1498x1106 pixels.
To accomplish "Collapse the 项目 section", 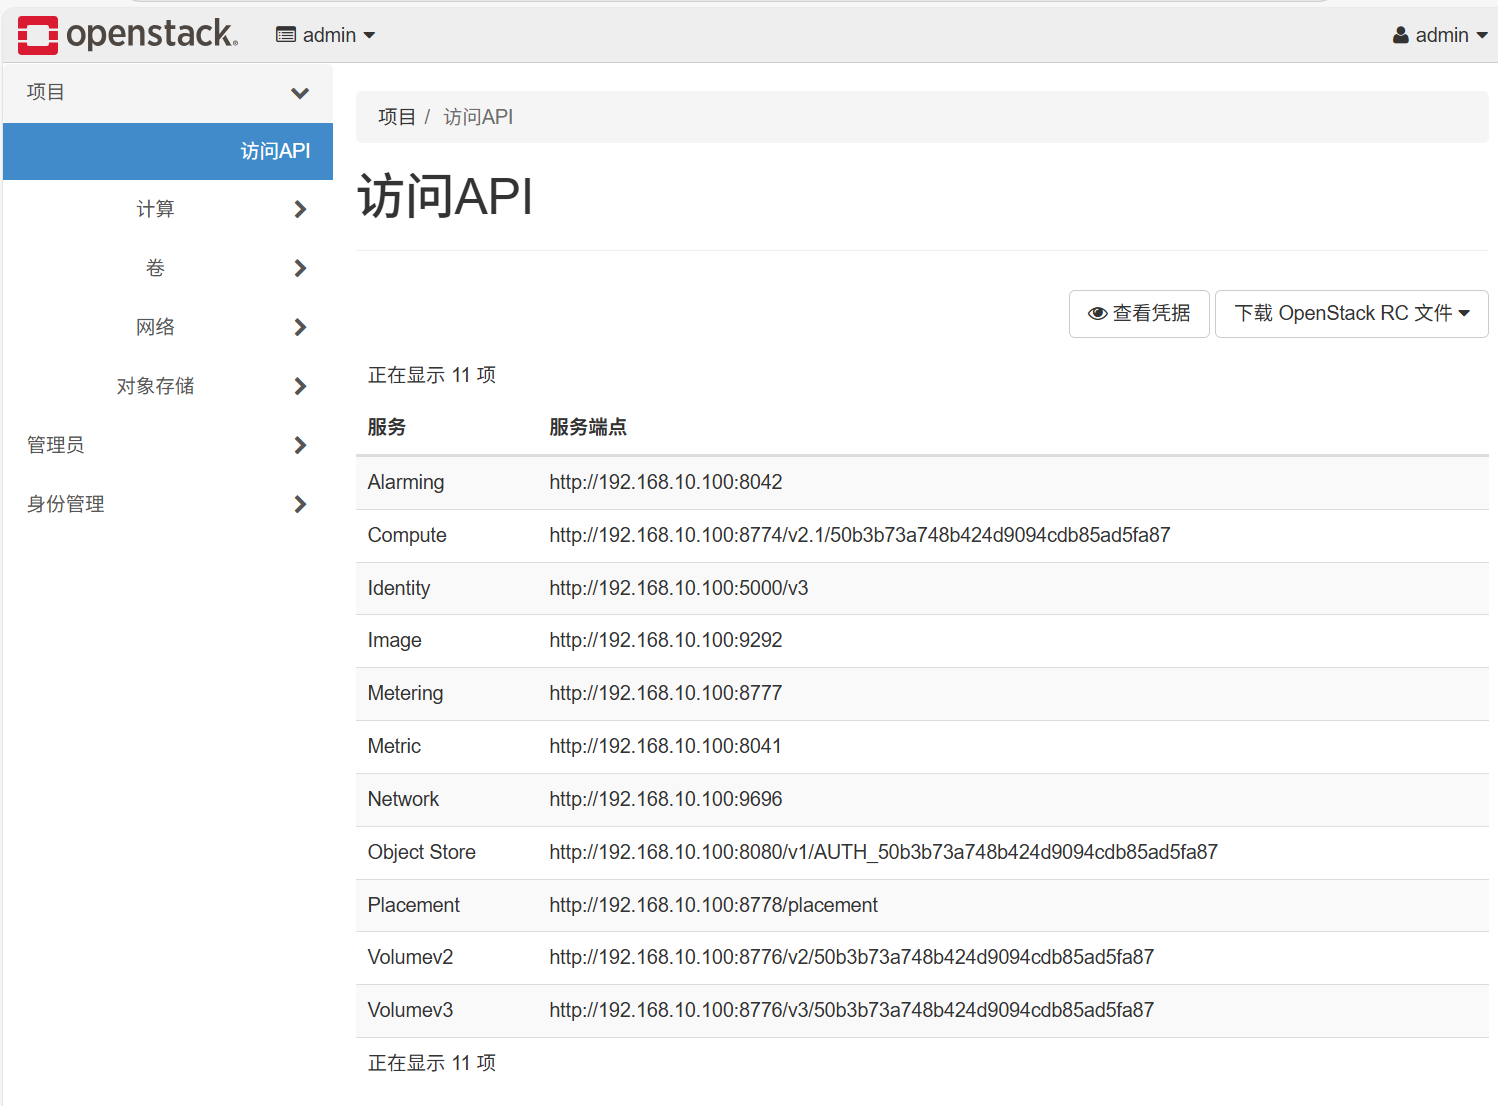I will point(299,92).
